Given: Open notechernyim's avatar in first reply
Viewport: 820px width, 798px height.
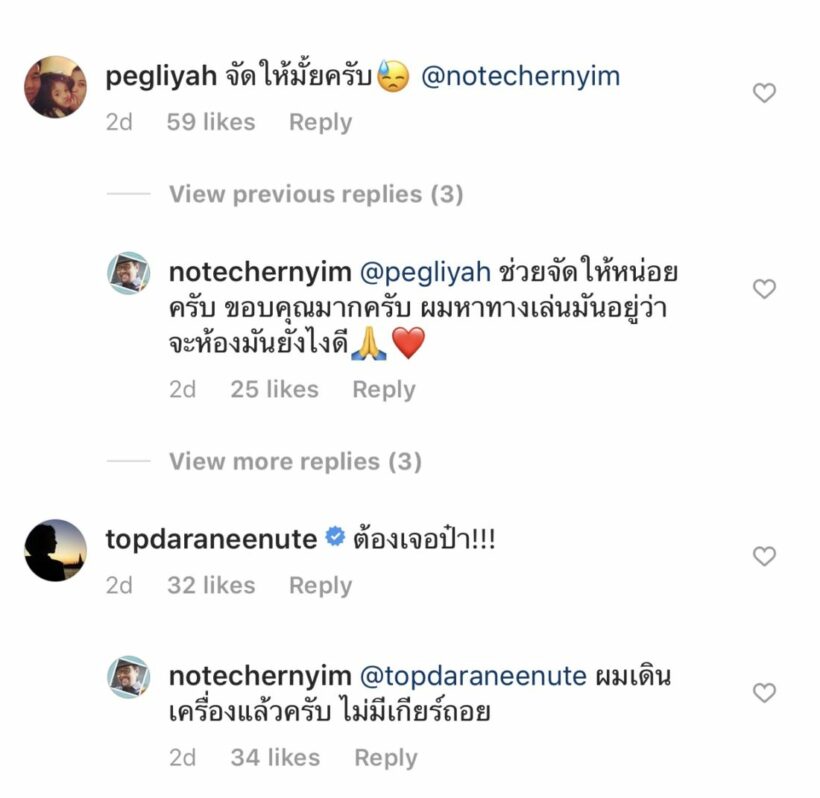Looking at the screenshot, I should (x=129, y=273).
